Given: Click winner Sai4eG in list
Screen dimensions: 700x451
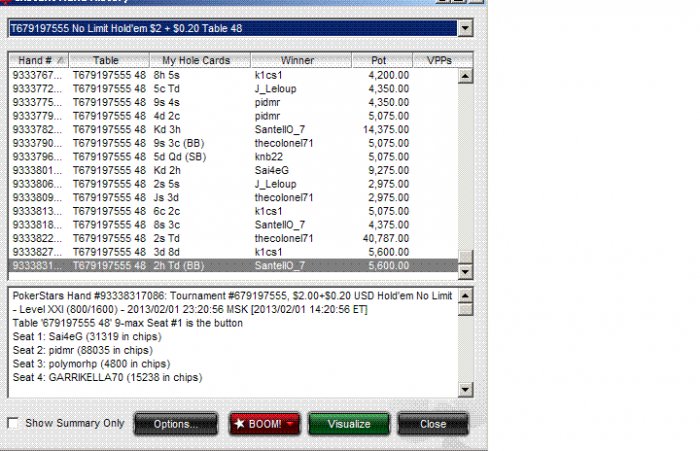Looking at the screenshot, I should coord(271,171).
